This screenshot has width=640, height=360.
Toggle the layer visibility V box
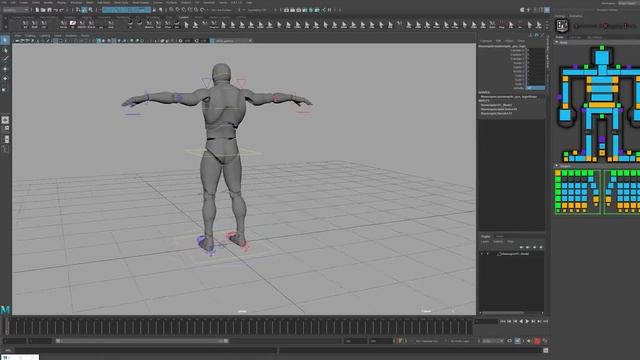482,254
